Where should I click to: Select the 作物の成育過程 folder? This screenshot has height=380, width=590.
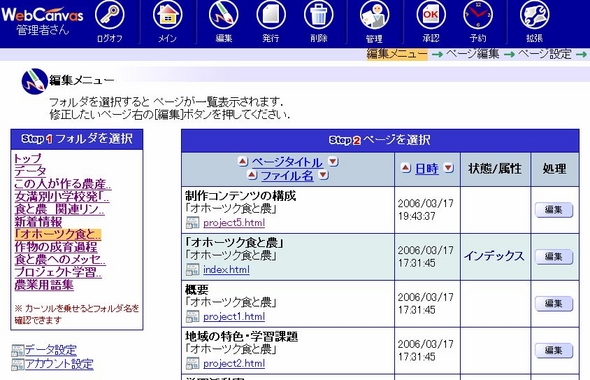pyautogui.click(x=56, y=247)
